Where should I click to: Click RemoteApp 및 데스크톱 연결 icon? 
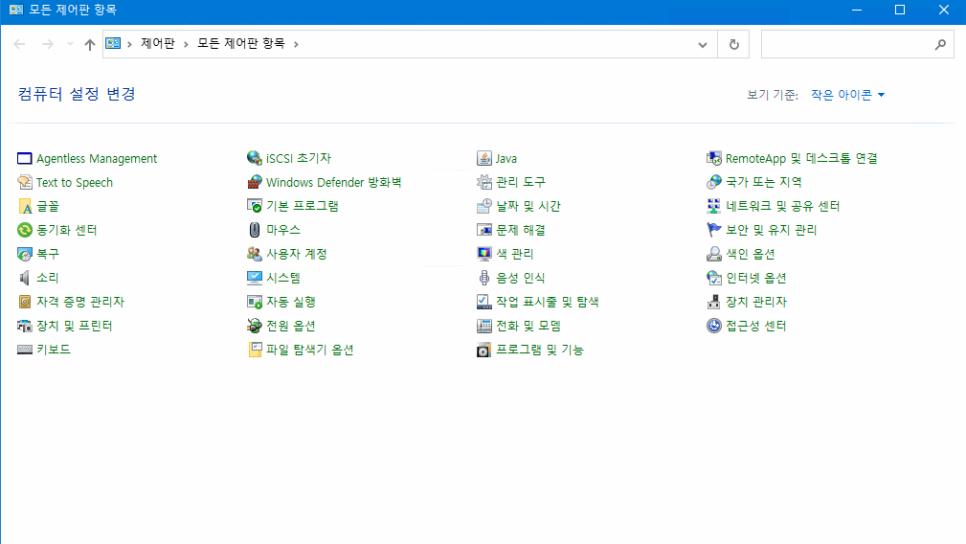point(714,158)
